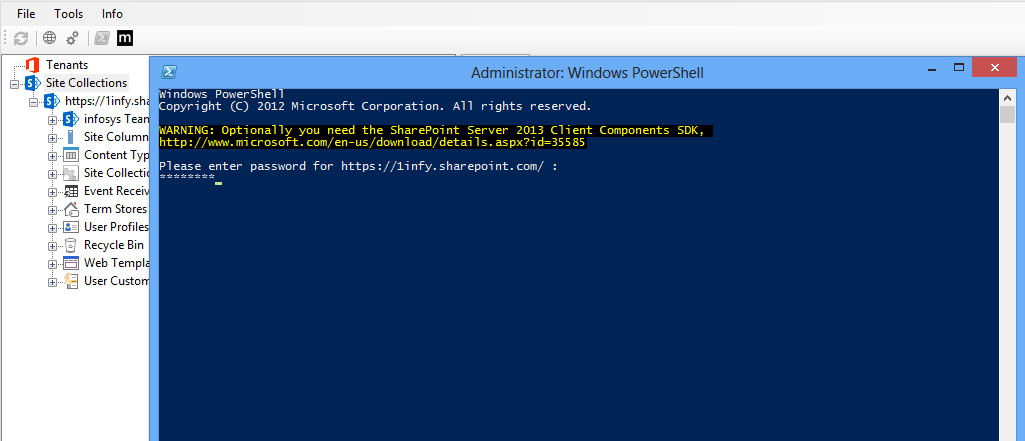Click the refresh toolbar icon
The image size is (1025, 441).
point(21,38)
